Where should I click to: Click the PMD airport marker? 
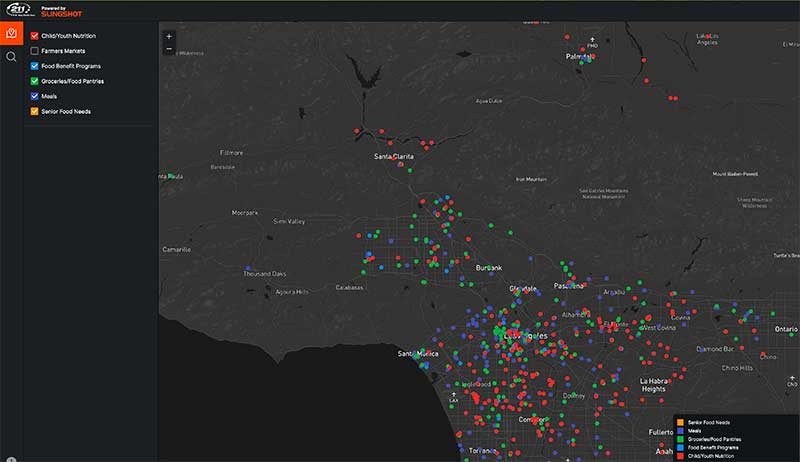click(x=592, y=42)
